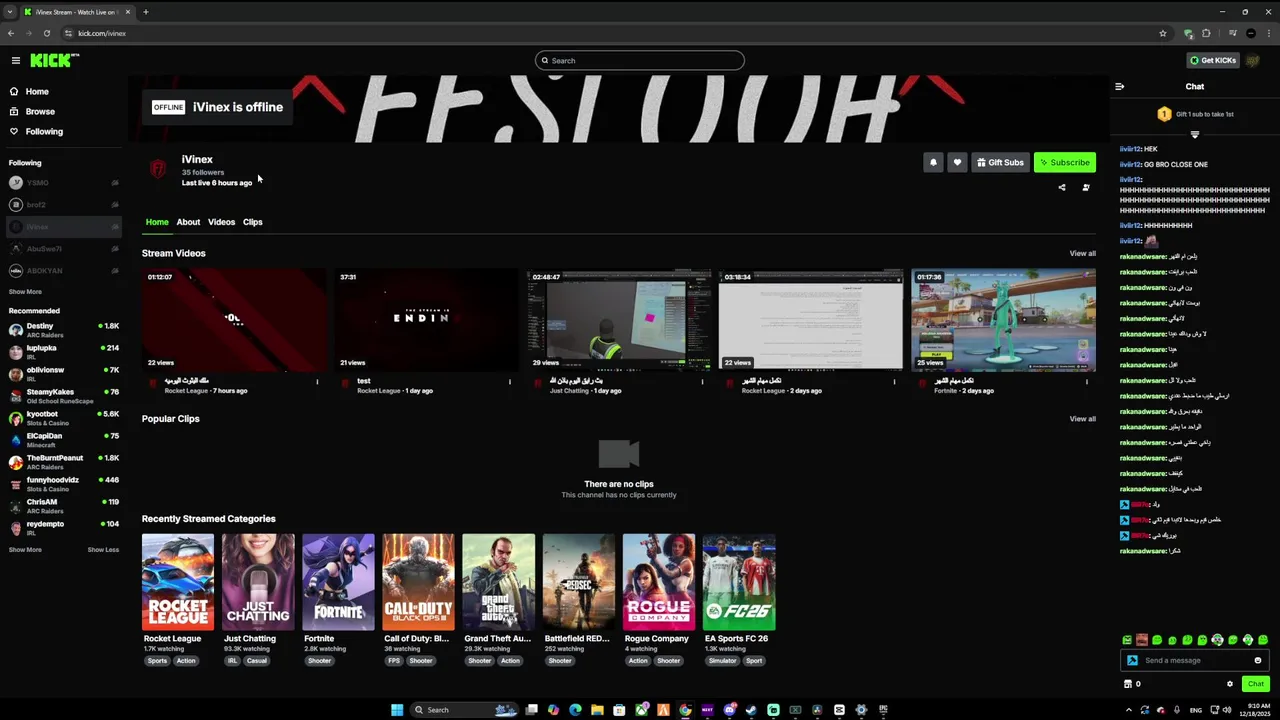This screenshot has height=720, width=1280.
Task: Click the Subscribe button
Action: [1065, 162]
